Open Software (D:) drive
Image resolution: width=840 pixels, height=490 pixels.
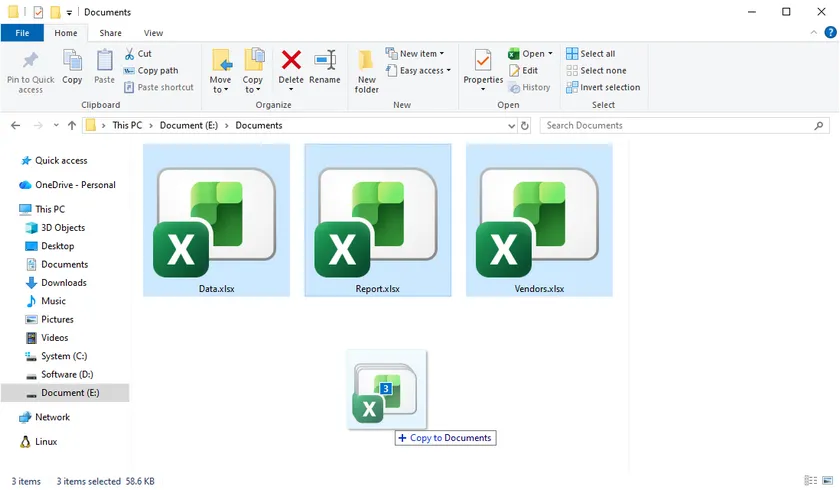59,374
